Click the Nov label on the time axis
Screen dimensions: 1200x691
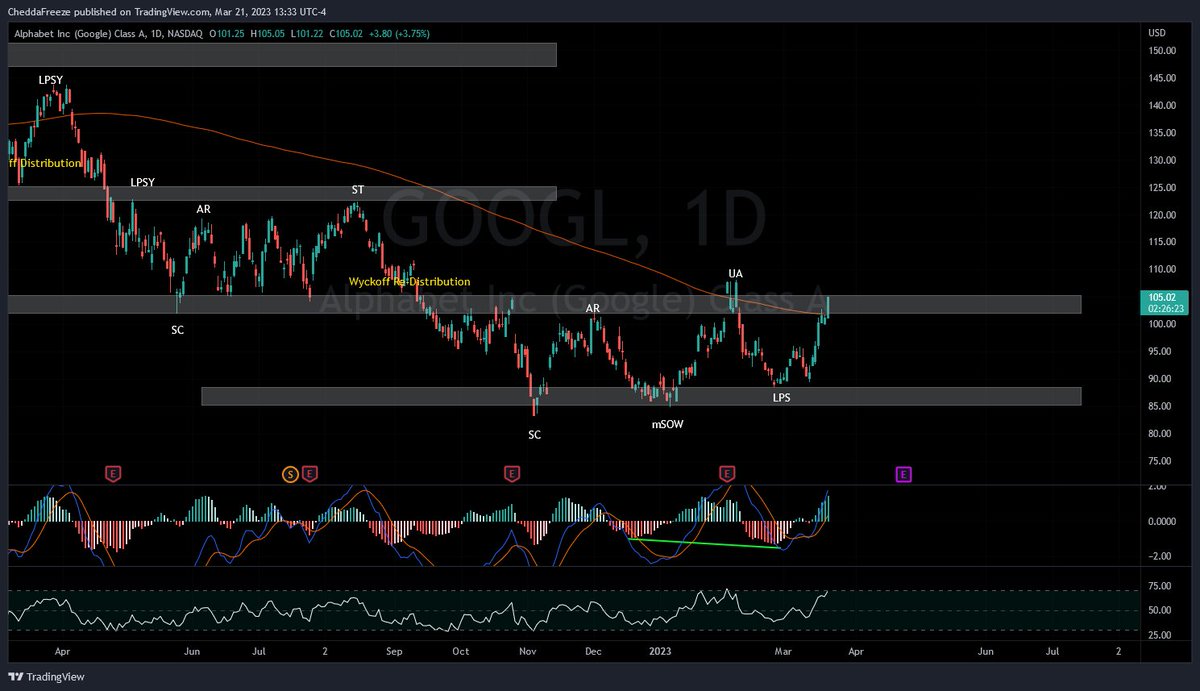(x=529, y=651)
